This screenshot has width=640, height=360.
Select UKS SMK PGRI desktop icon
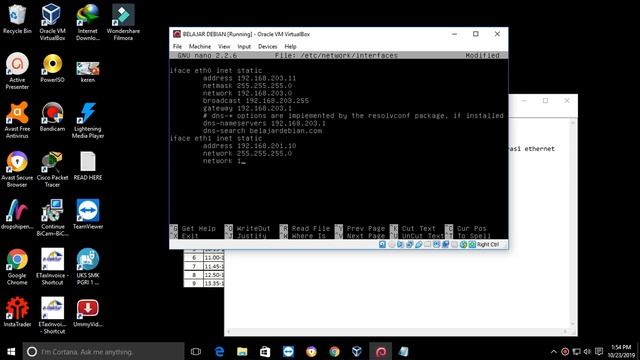[88, 267]
